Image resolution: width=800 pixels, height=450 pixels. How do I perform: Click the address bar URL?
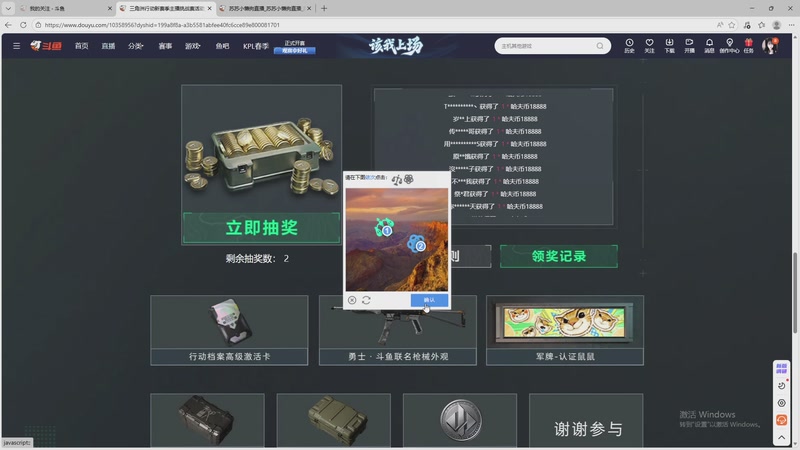162,24
